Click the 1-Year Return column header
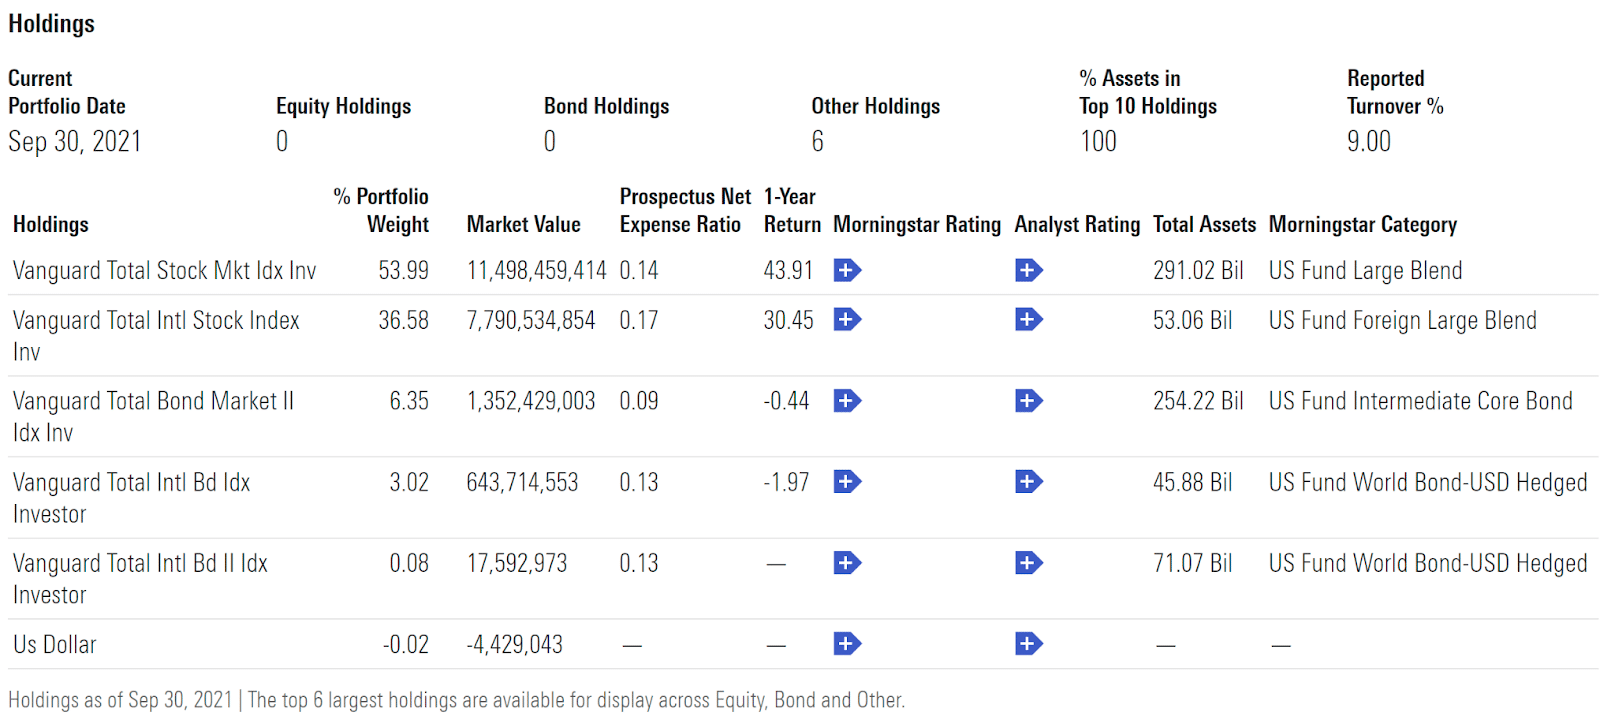 pyautogui.click(x=792, y=210)
